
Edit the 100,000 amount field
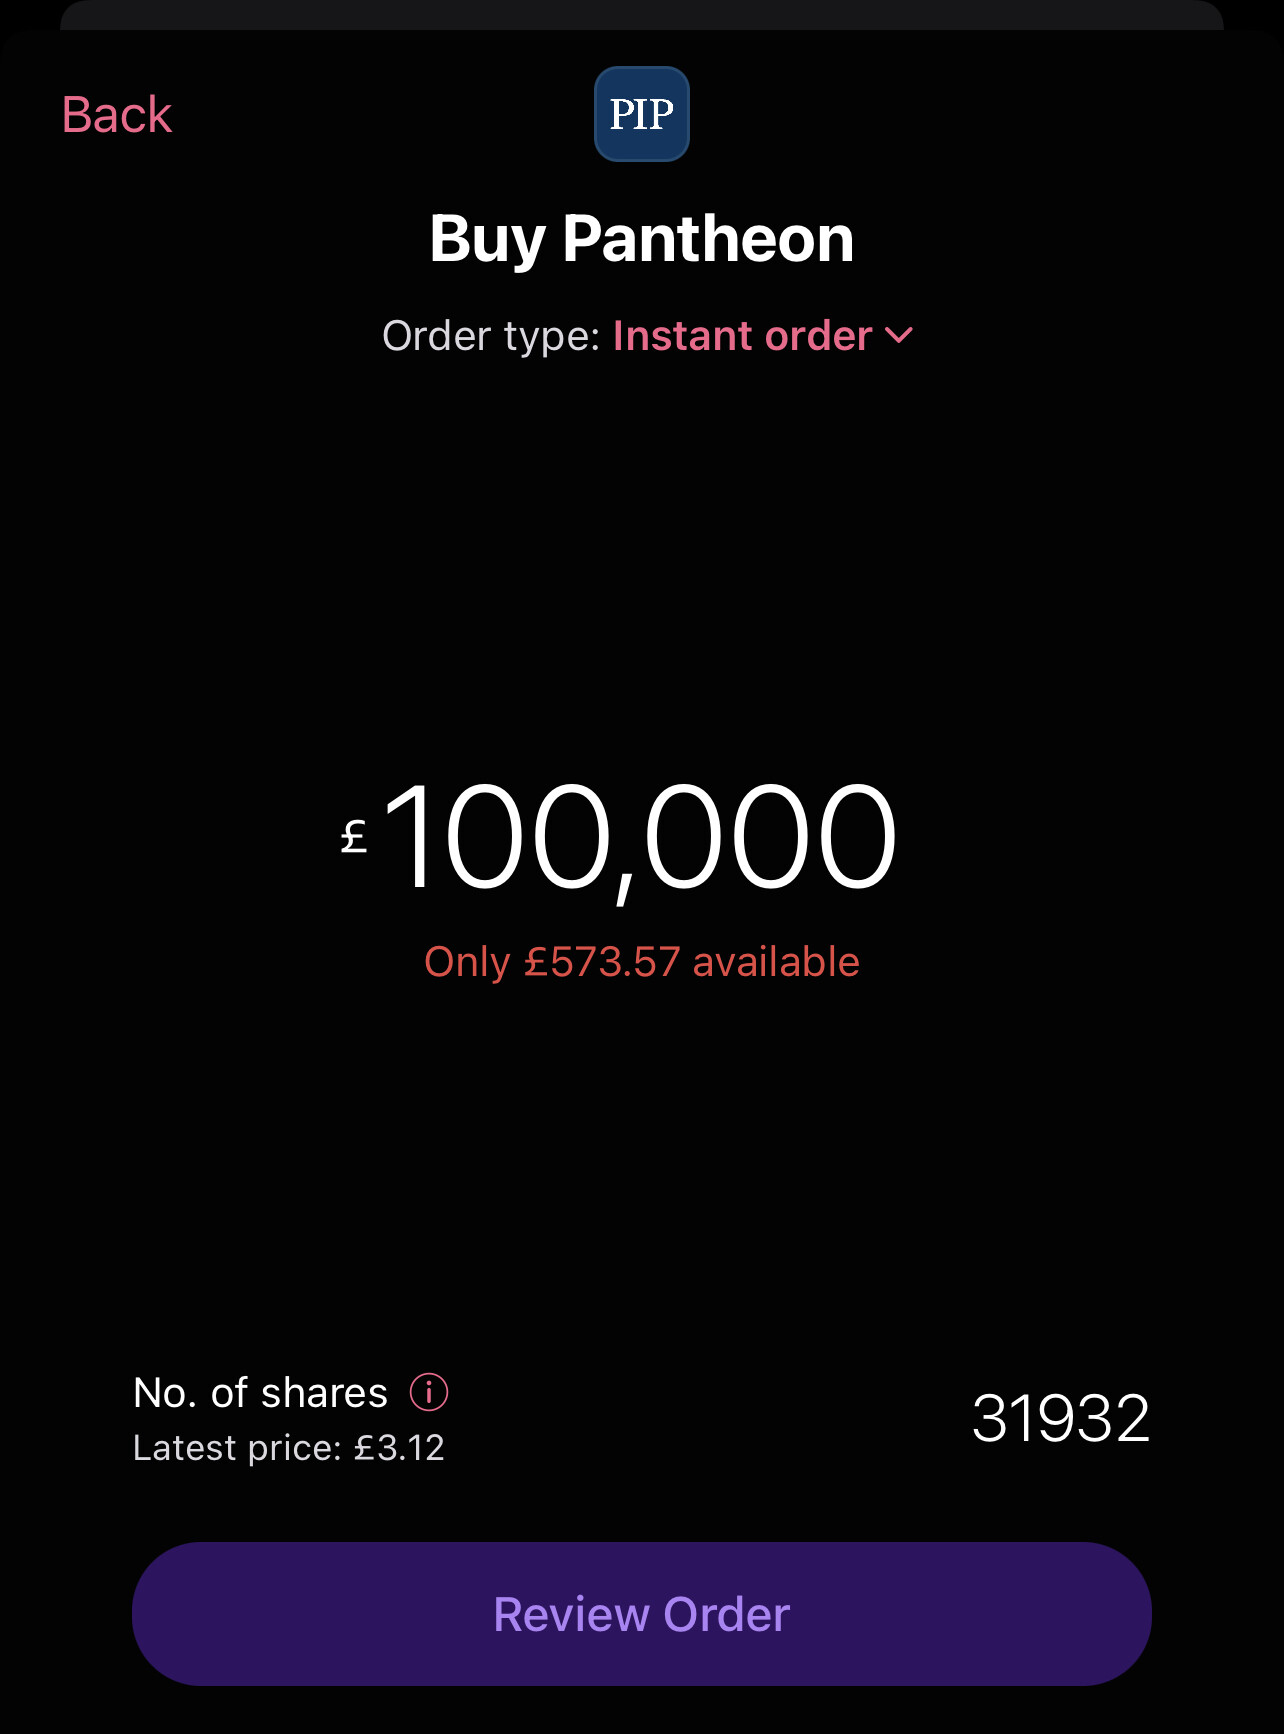pyautogui.click(x=620, y=838)
